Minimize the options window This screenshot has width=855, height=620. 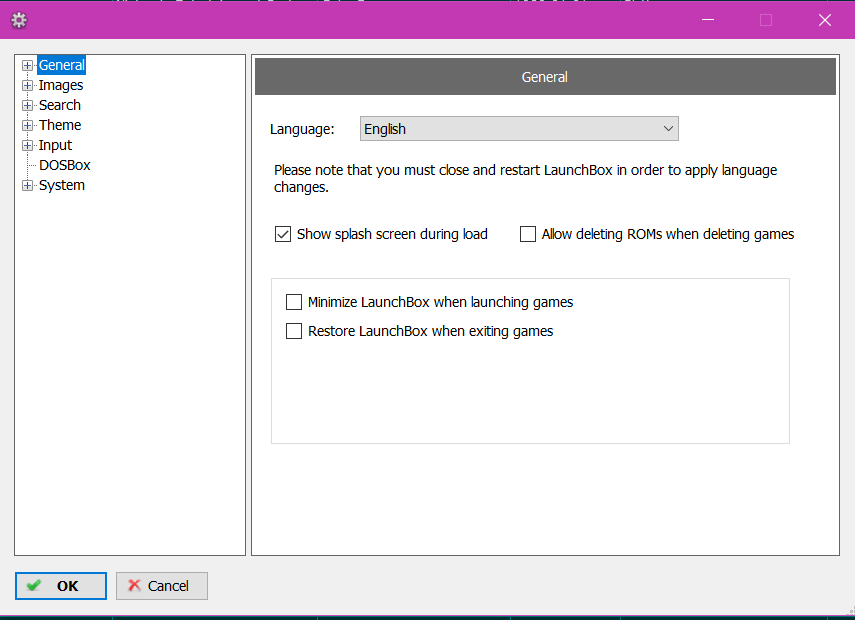(708, 20)
